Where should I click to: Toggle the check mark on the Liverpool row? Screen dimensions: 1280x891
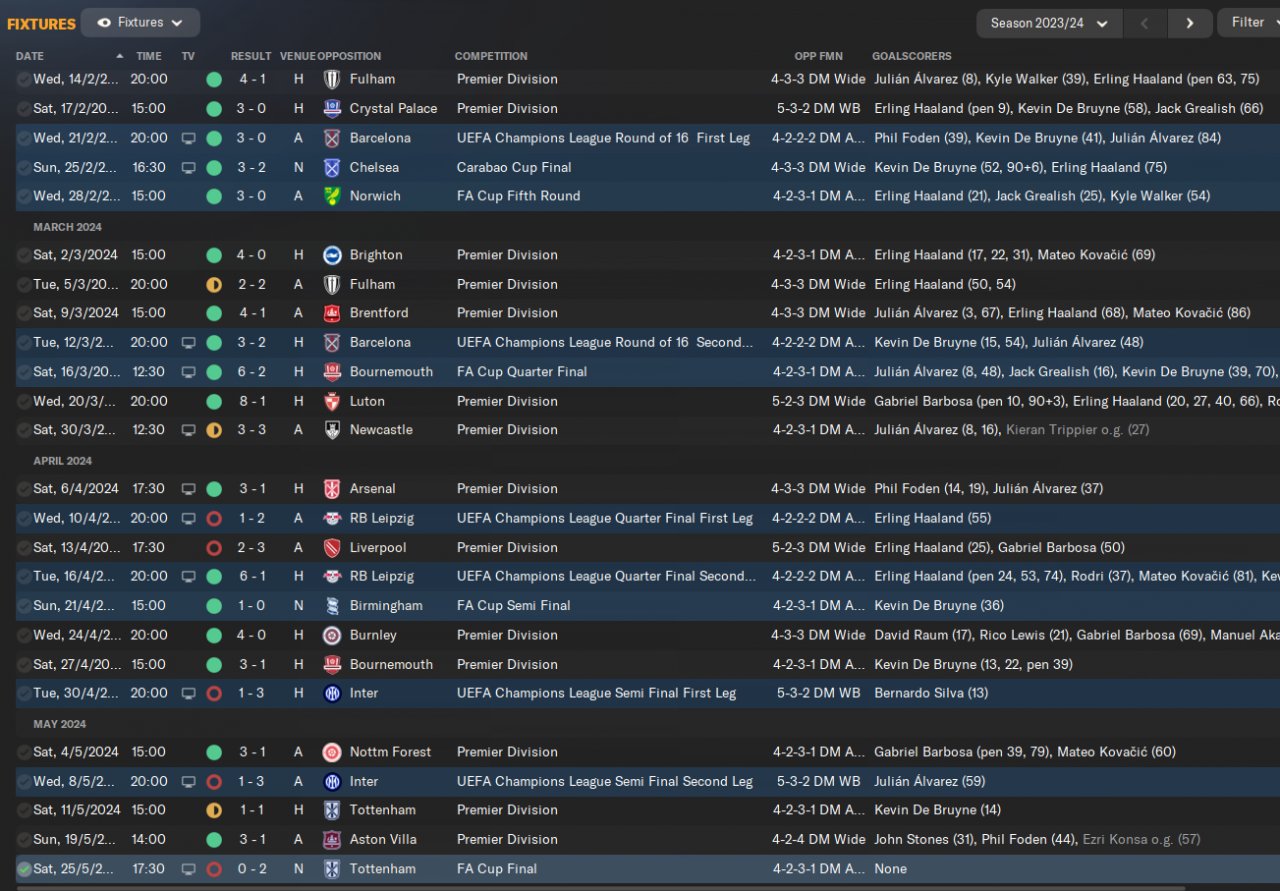click(24, 548)
